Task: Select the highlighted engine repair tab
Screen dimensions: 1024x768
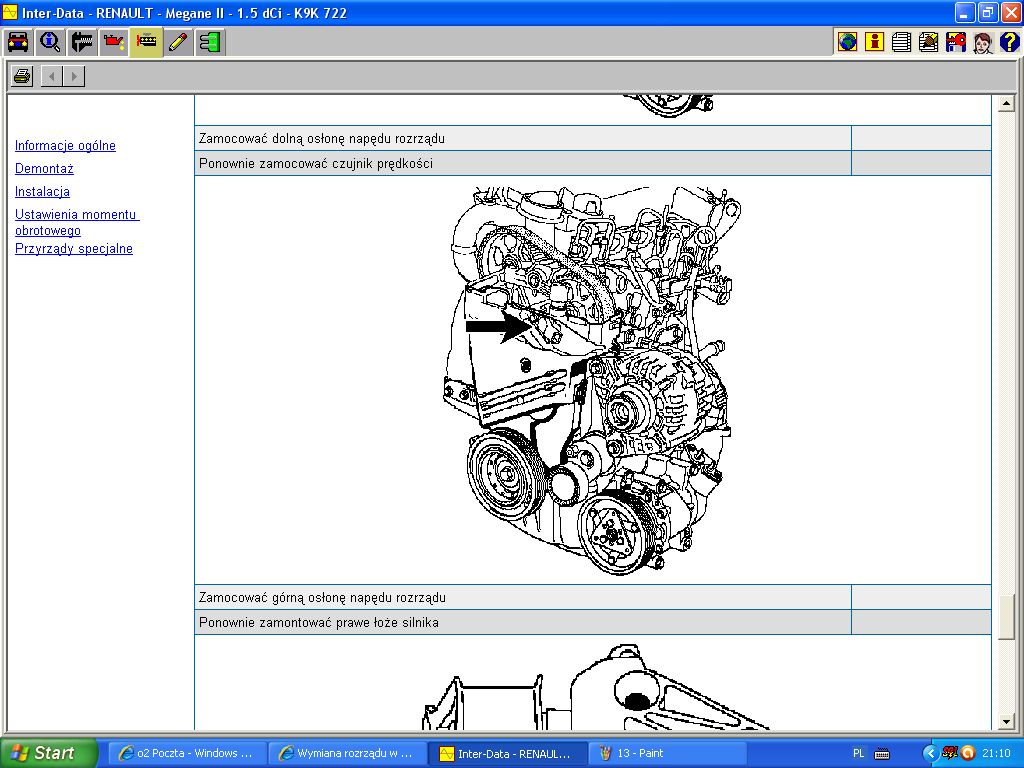Action: [146, 42]
